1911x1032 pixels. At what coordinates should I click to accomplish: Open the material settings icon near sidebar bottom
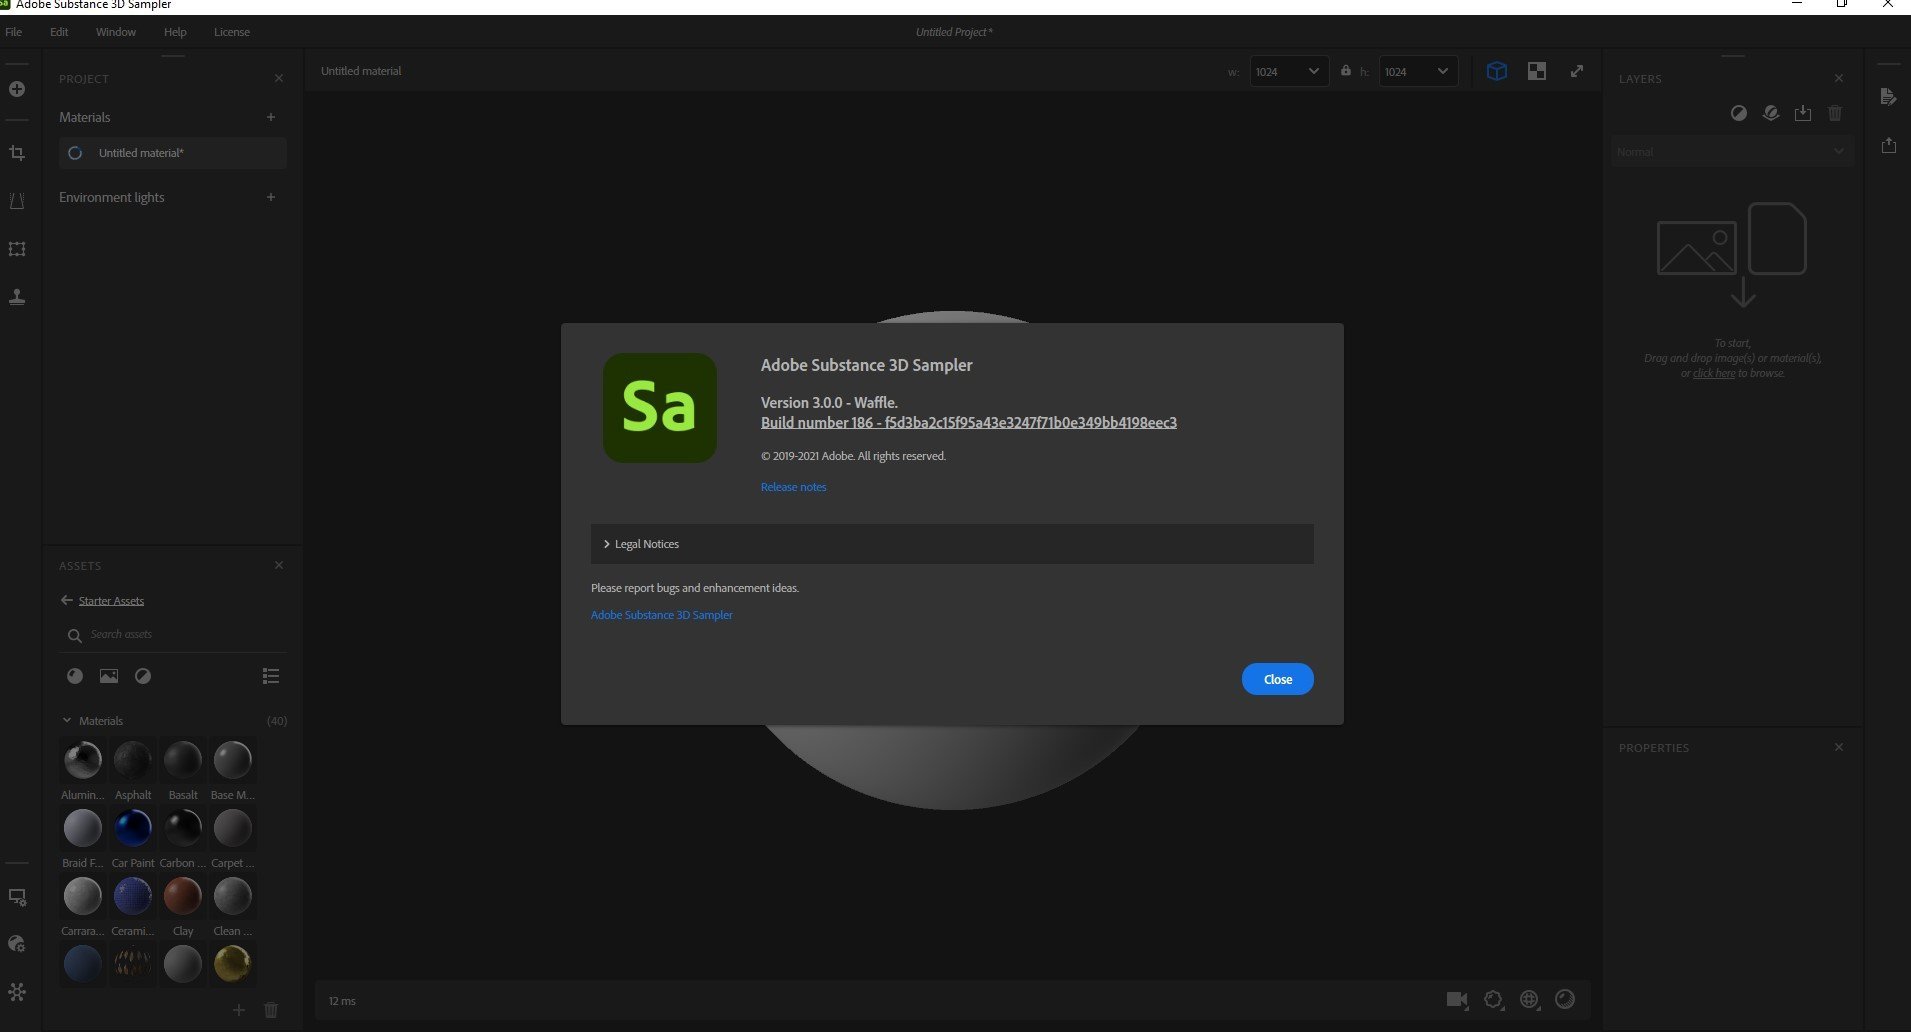tap(17, 944)
